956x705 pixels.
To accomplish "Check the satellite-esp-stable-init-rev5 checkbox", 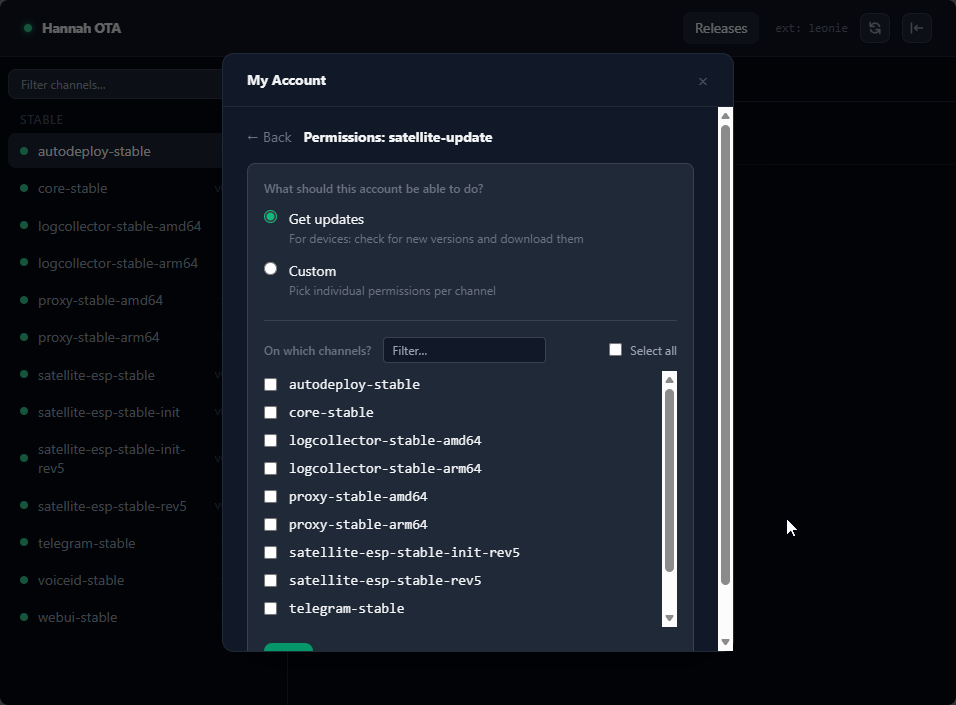I will (270, 553).
